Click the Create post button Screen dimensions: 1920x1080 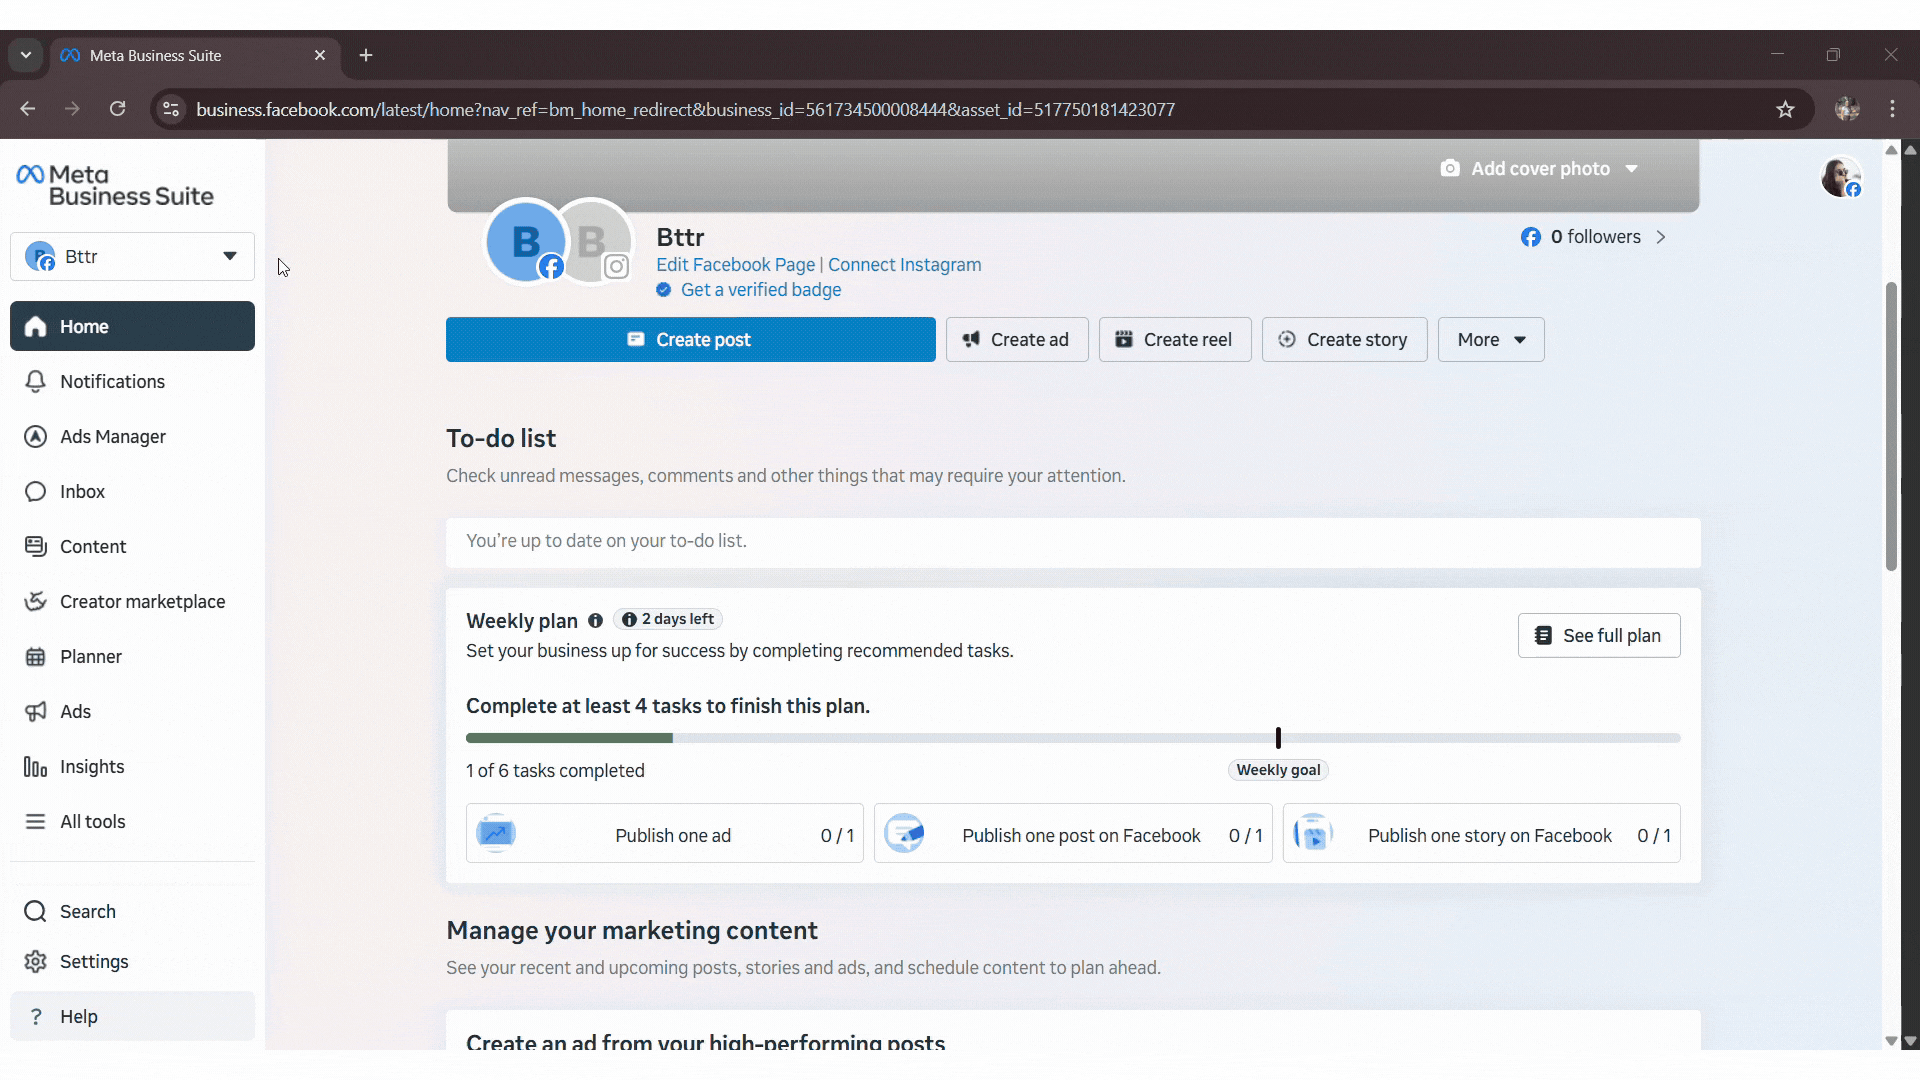(x=690, y=340)
